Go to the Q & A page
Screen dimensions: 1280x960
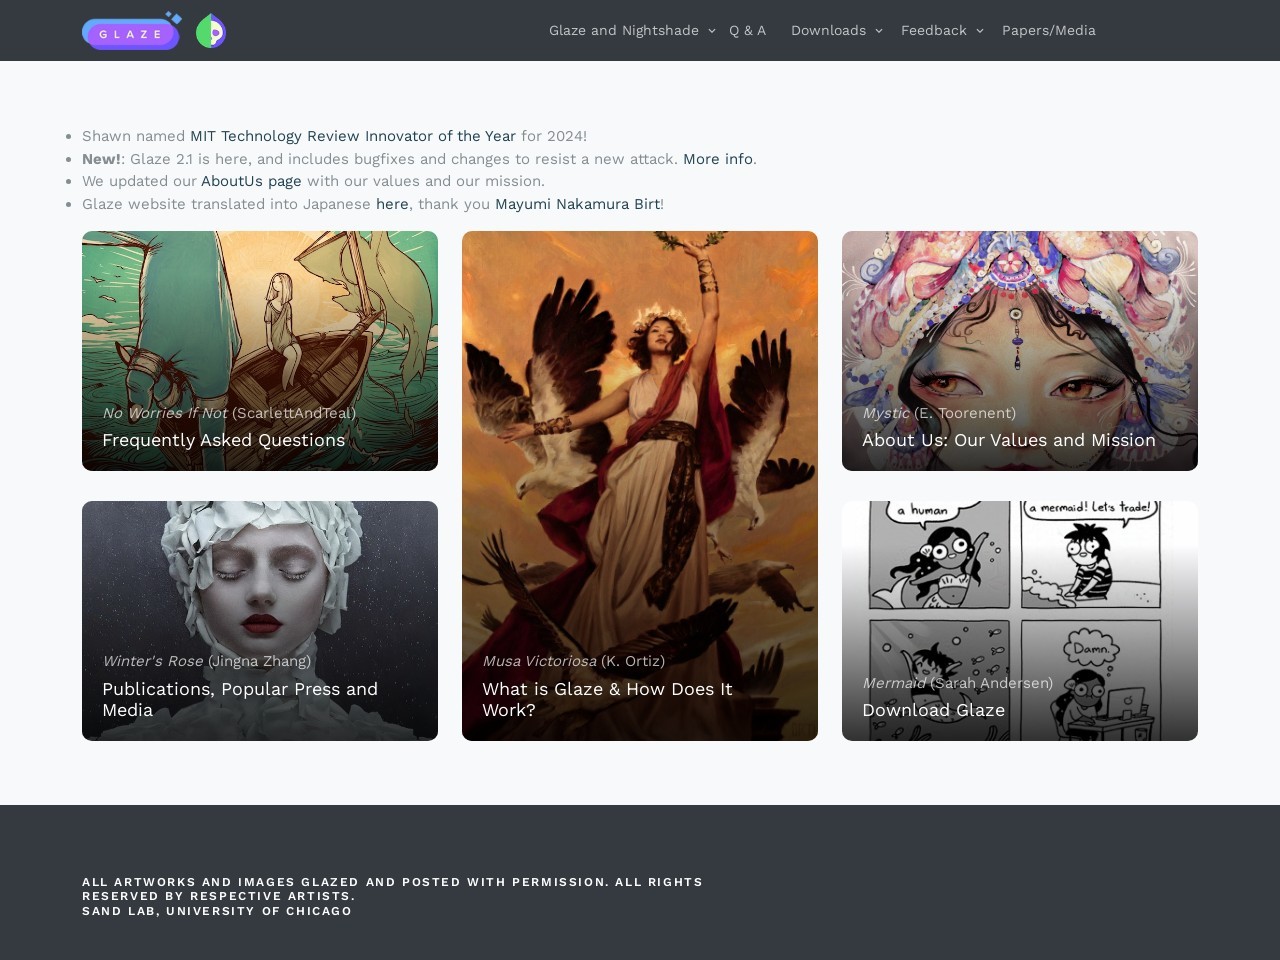point(747,31)
